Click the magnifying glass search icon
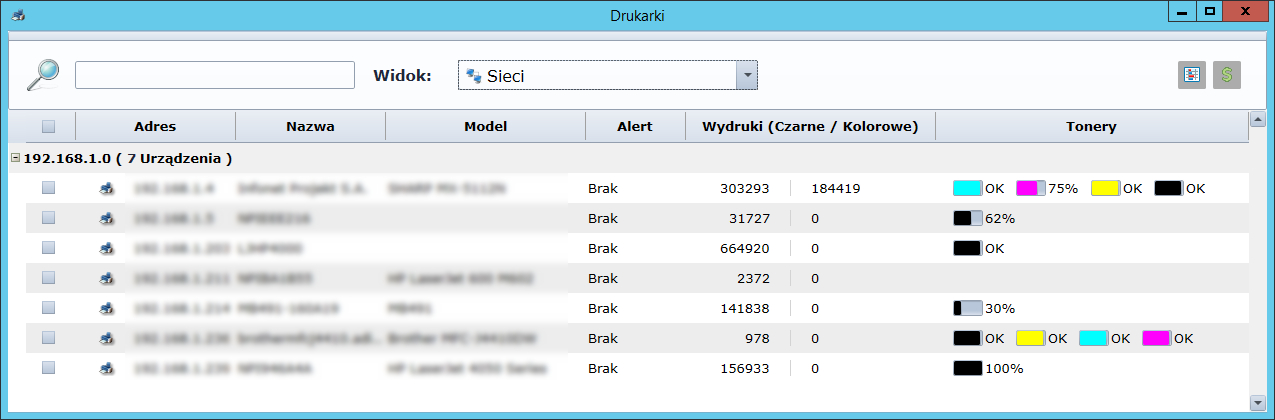The height and width of the screenshot is (420, 1275). pos(43,75)
